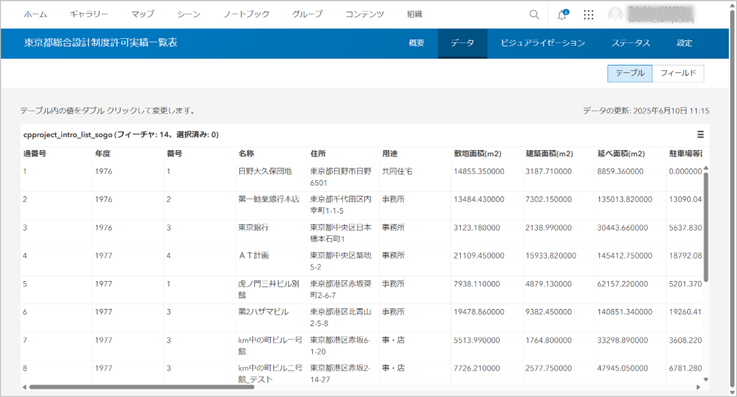This screenshot has width=737, height=397.
Task: Open ノートブック in top navigation
Action: coord(246,14)
